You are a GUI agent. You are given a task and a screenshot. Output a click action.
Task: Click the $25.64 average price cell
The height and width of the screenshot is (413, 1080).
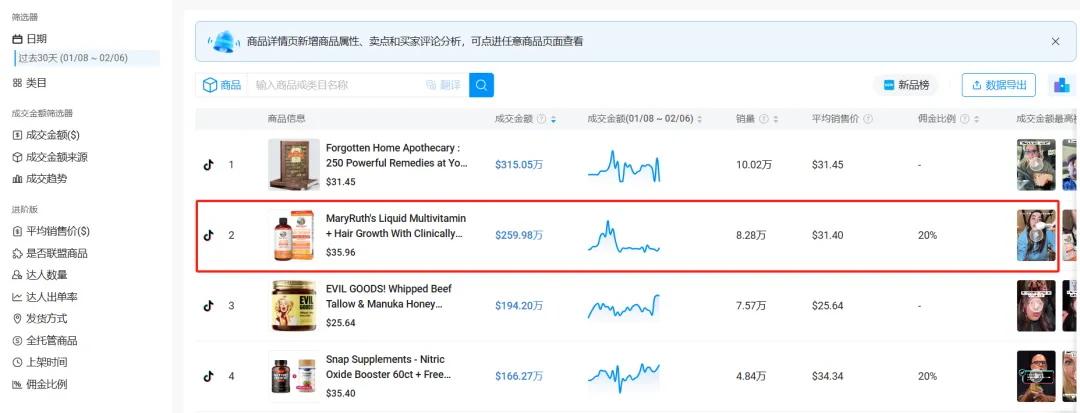click(827, 306)
